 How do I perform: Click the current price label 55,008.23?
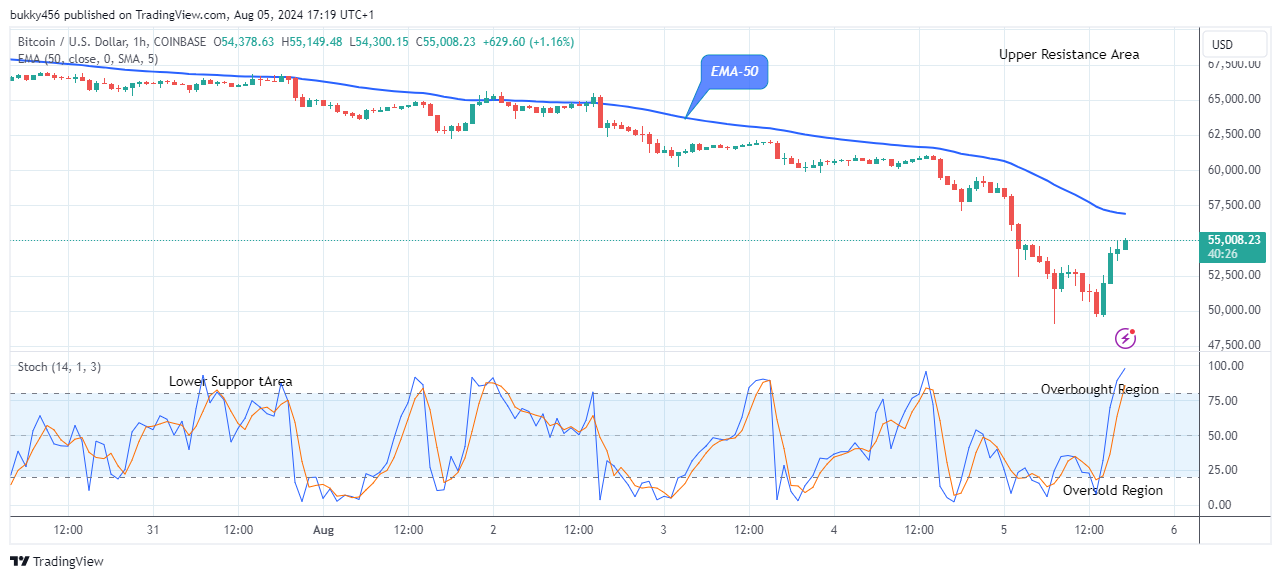pyautogui.click(x=1235, y=240)
